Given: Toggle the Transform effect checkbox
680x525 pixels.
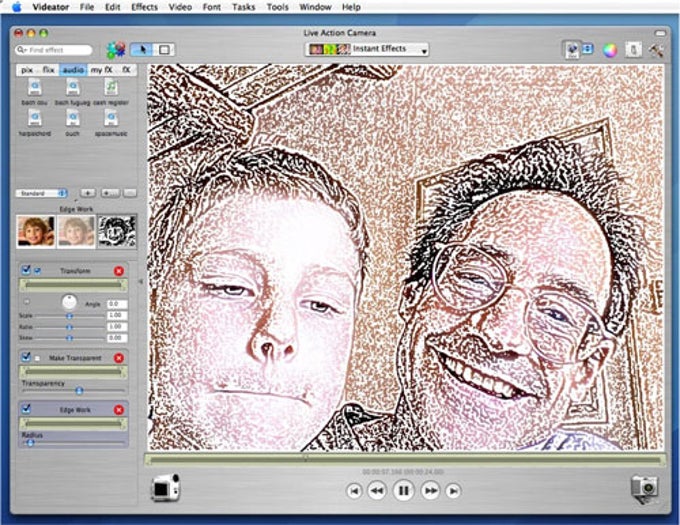Looking at the screenshot, I should point(26,270).
